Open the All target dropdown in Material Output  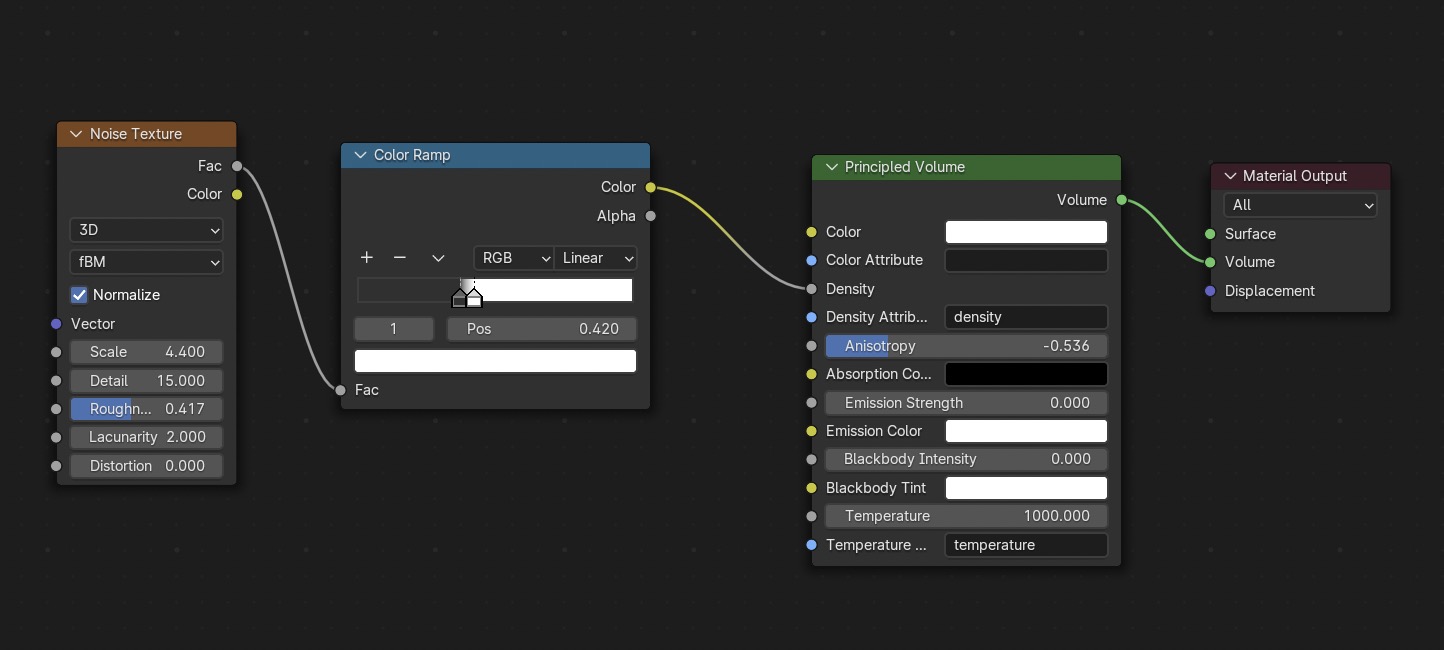point(1300,205)
